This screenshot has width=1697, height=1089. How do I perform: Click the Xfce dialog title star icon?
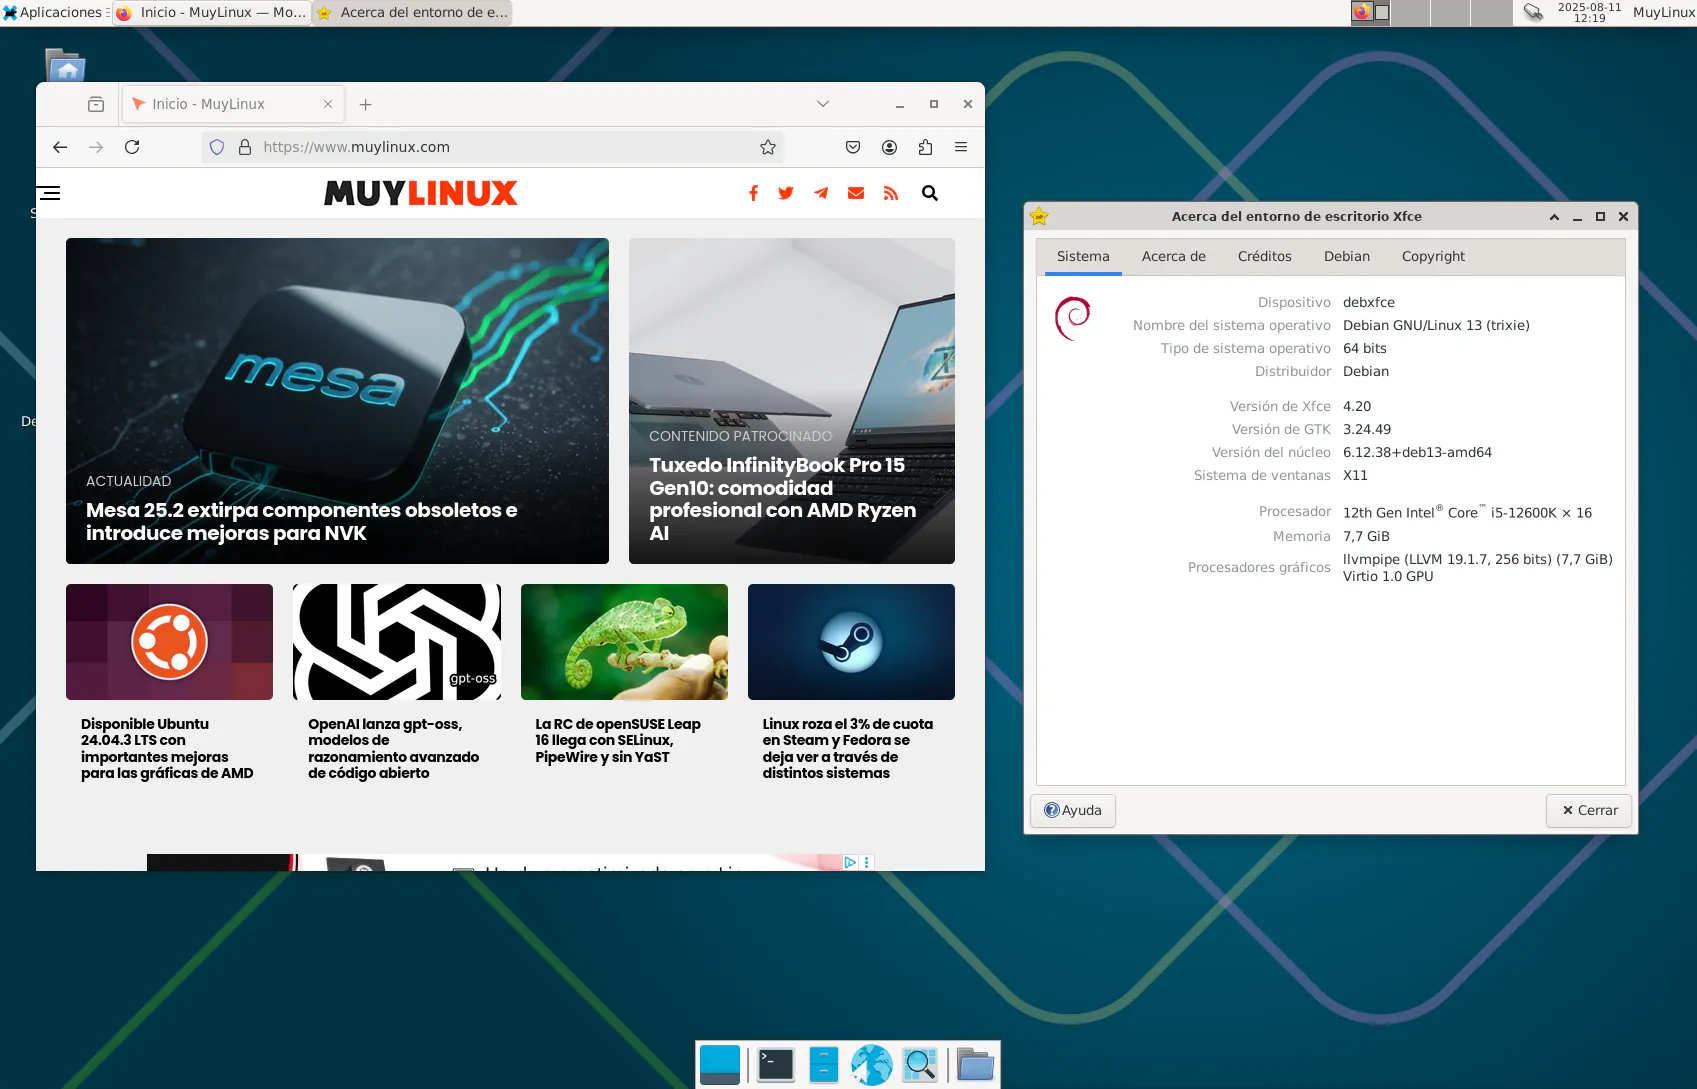1039,216
